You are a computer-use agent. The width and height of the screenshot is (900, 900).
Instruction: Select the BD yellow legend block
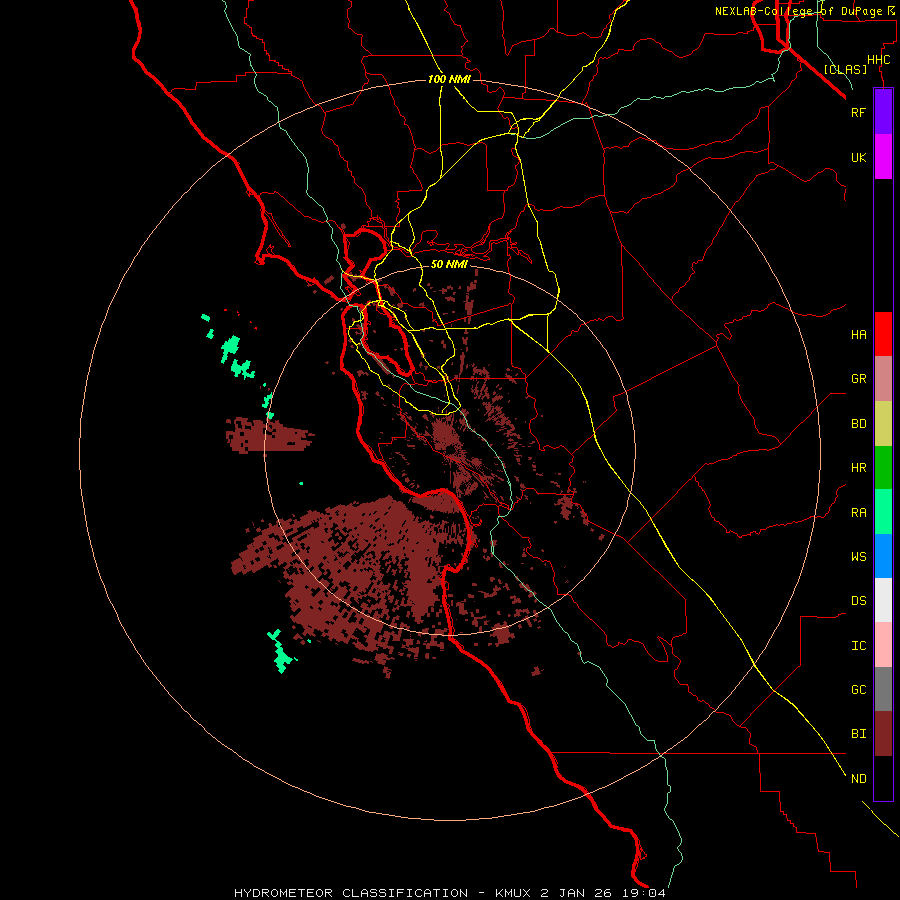[883, 424]
